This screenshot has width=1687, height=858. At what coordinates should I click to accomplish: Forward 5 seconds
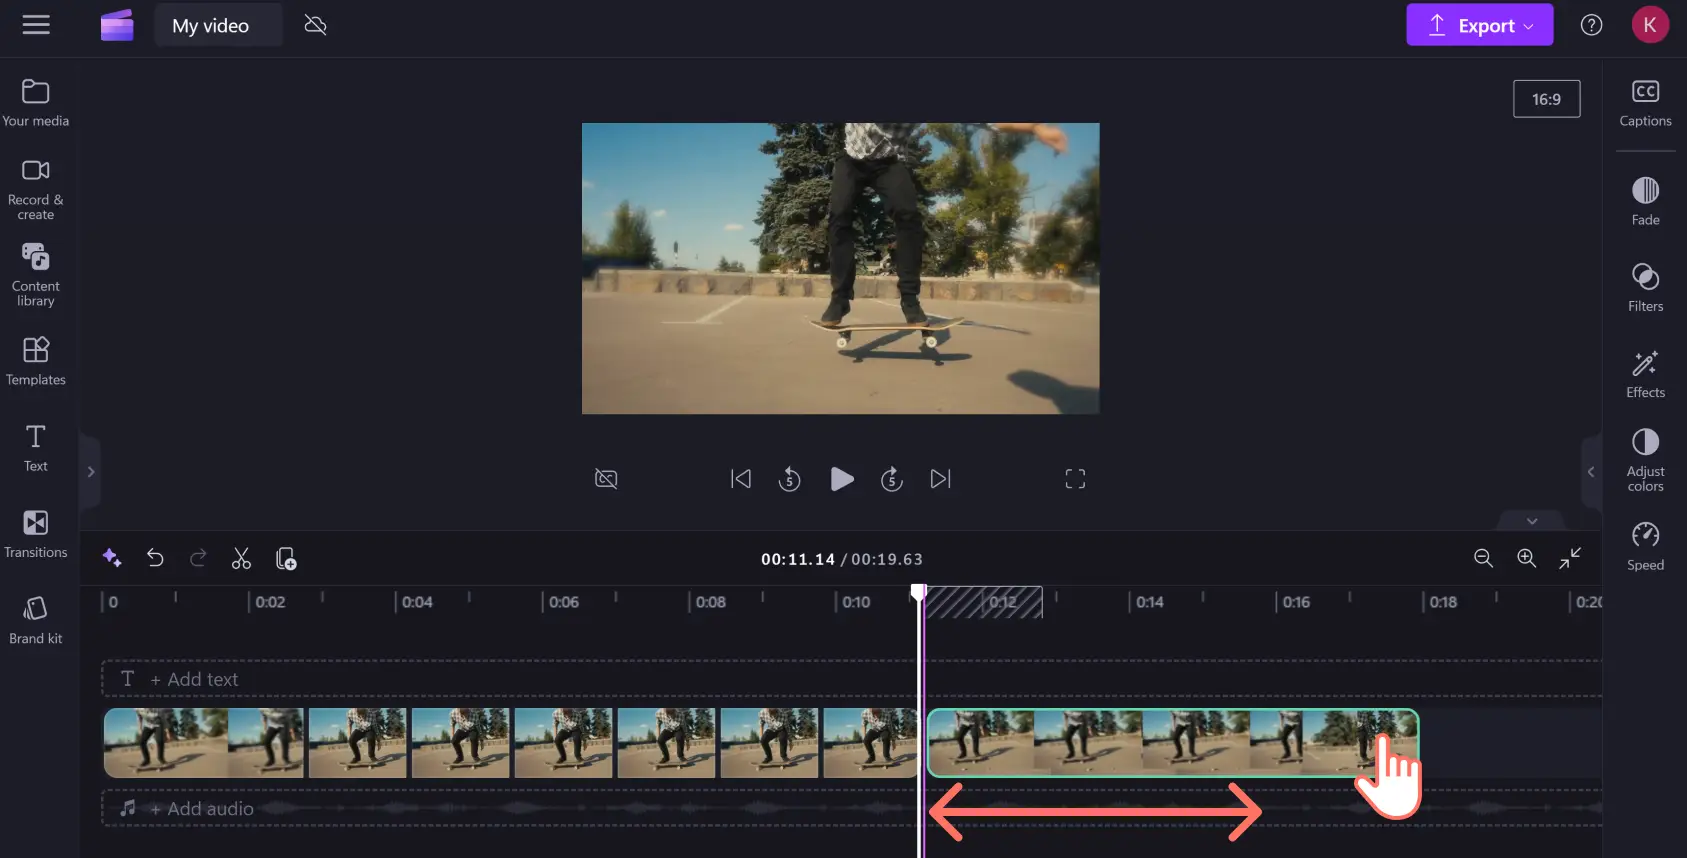(892, 479)
